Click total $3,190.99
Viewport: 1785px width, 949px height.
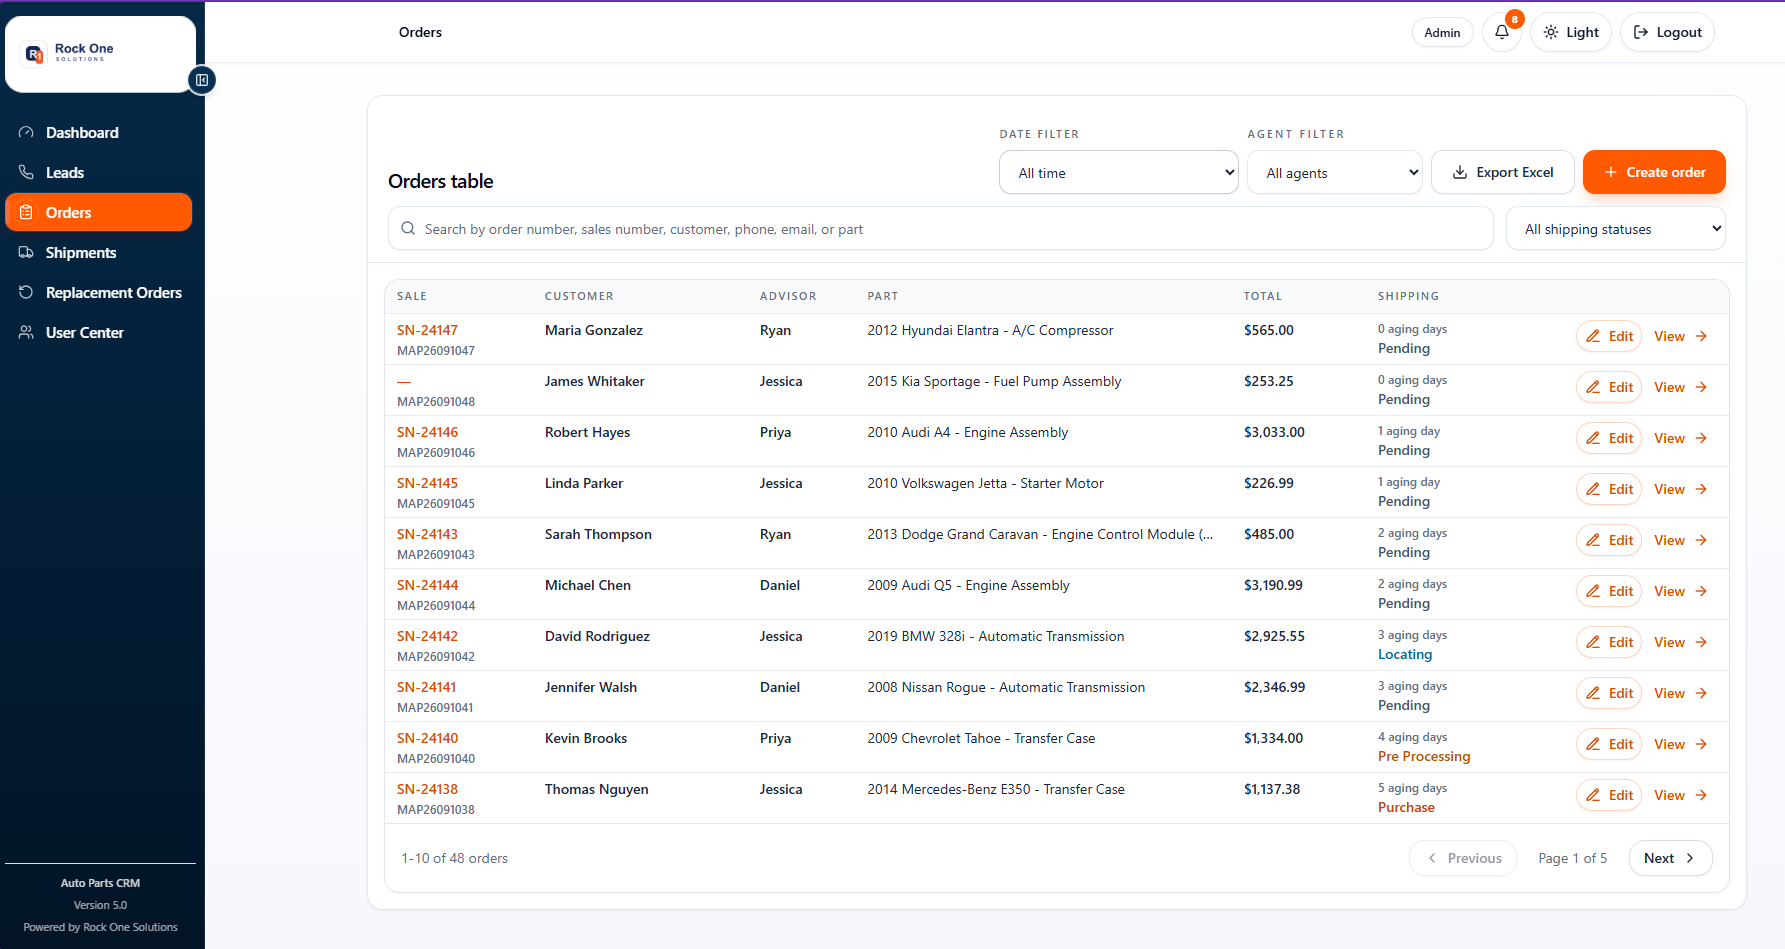(1273, 585)
